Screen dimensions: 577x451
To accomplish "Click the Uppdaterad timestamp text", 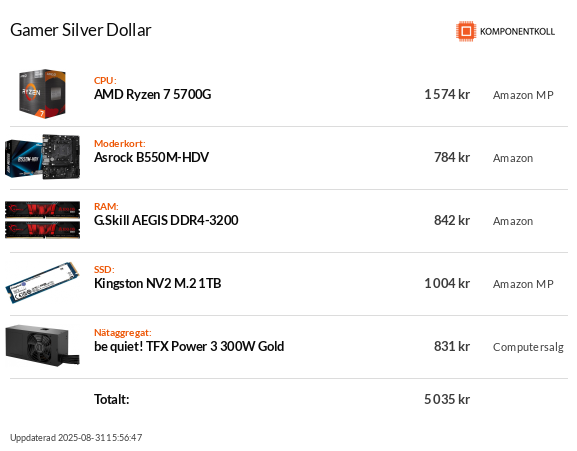I will pyautogui.click(x=76, y=437).
